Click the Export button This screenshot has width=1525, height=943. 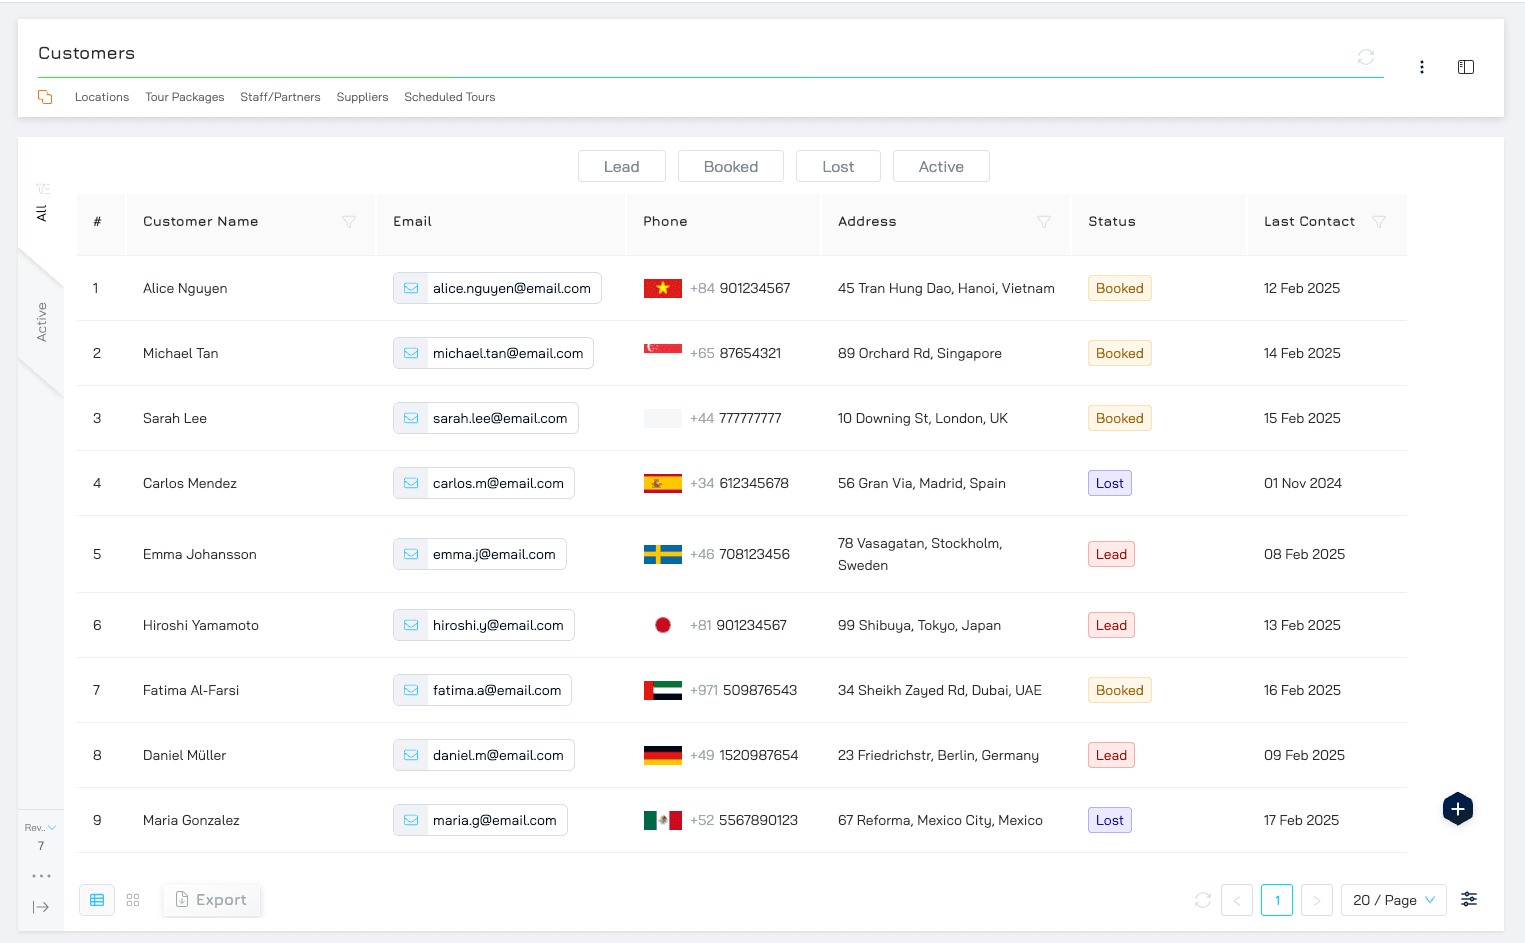211,900
